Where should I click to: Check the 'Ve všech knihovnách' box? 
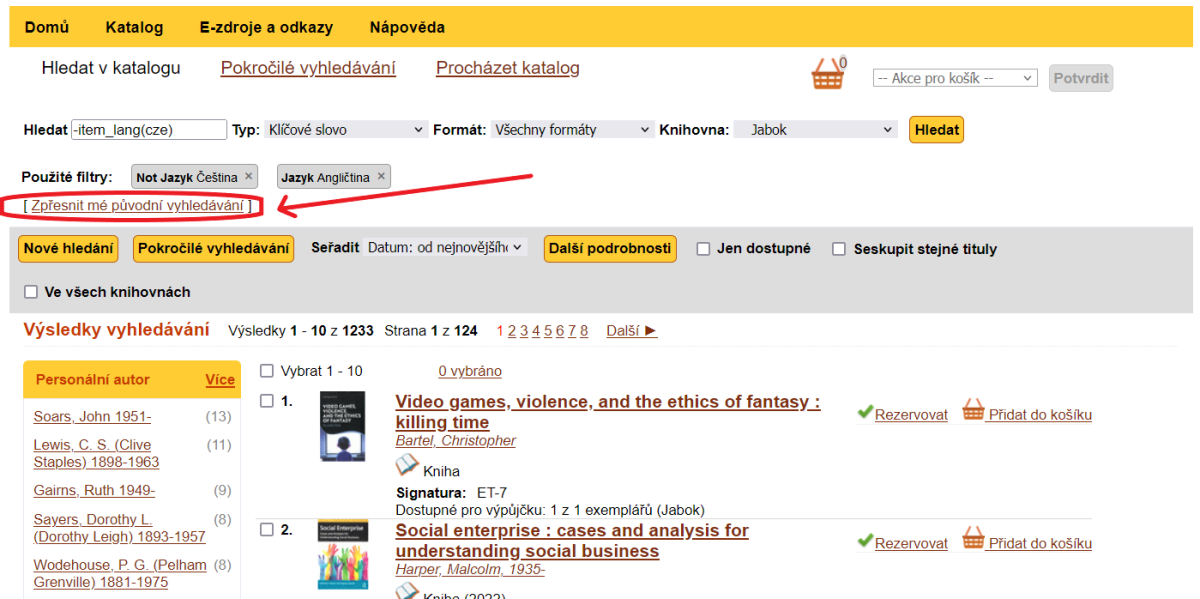(x=31, y=292)
